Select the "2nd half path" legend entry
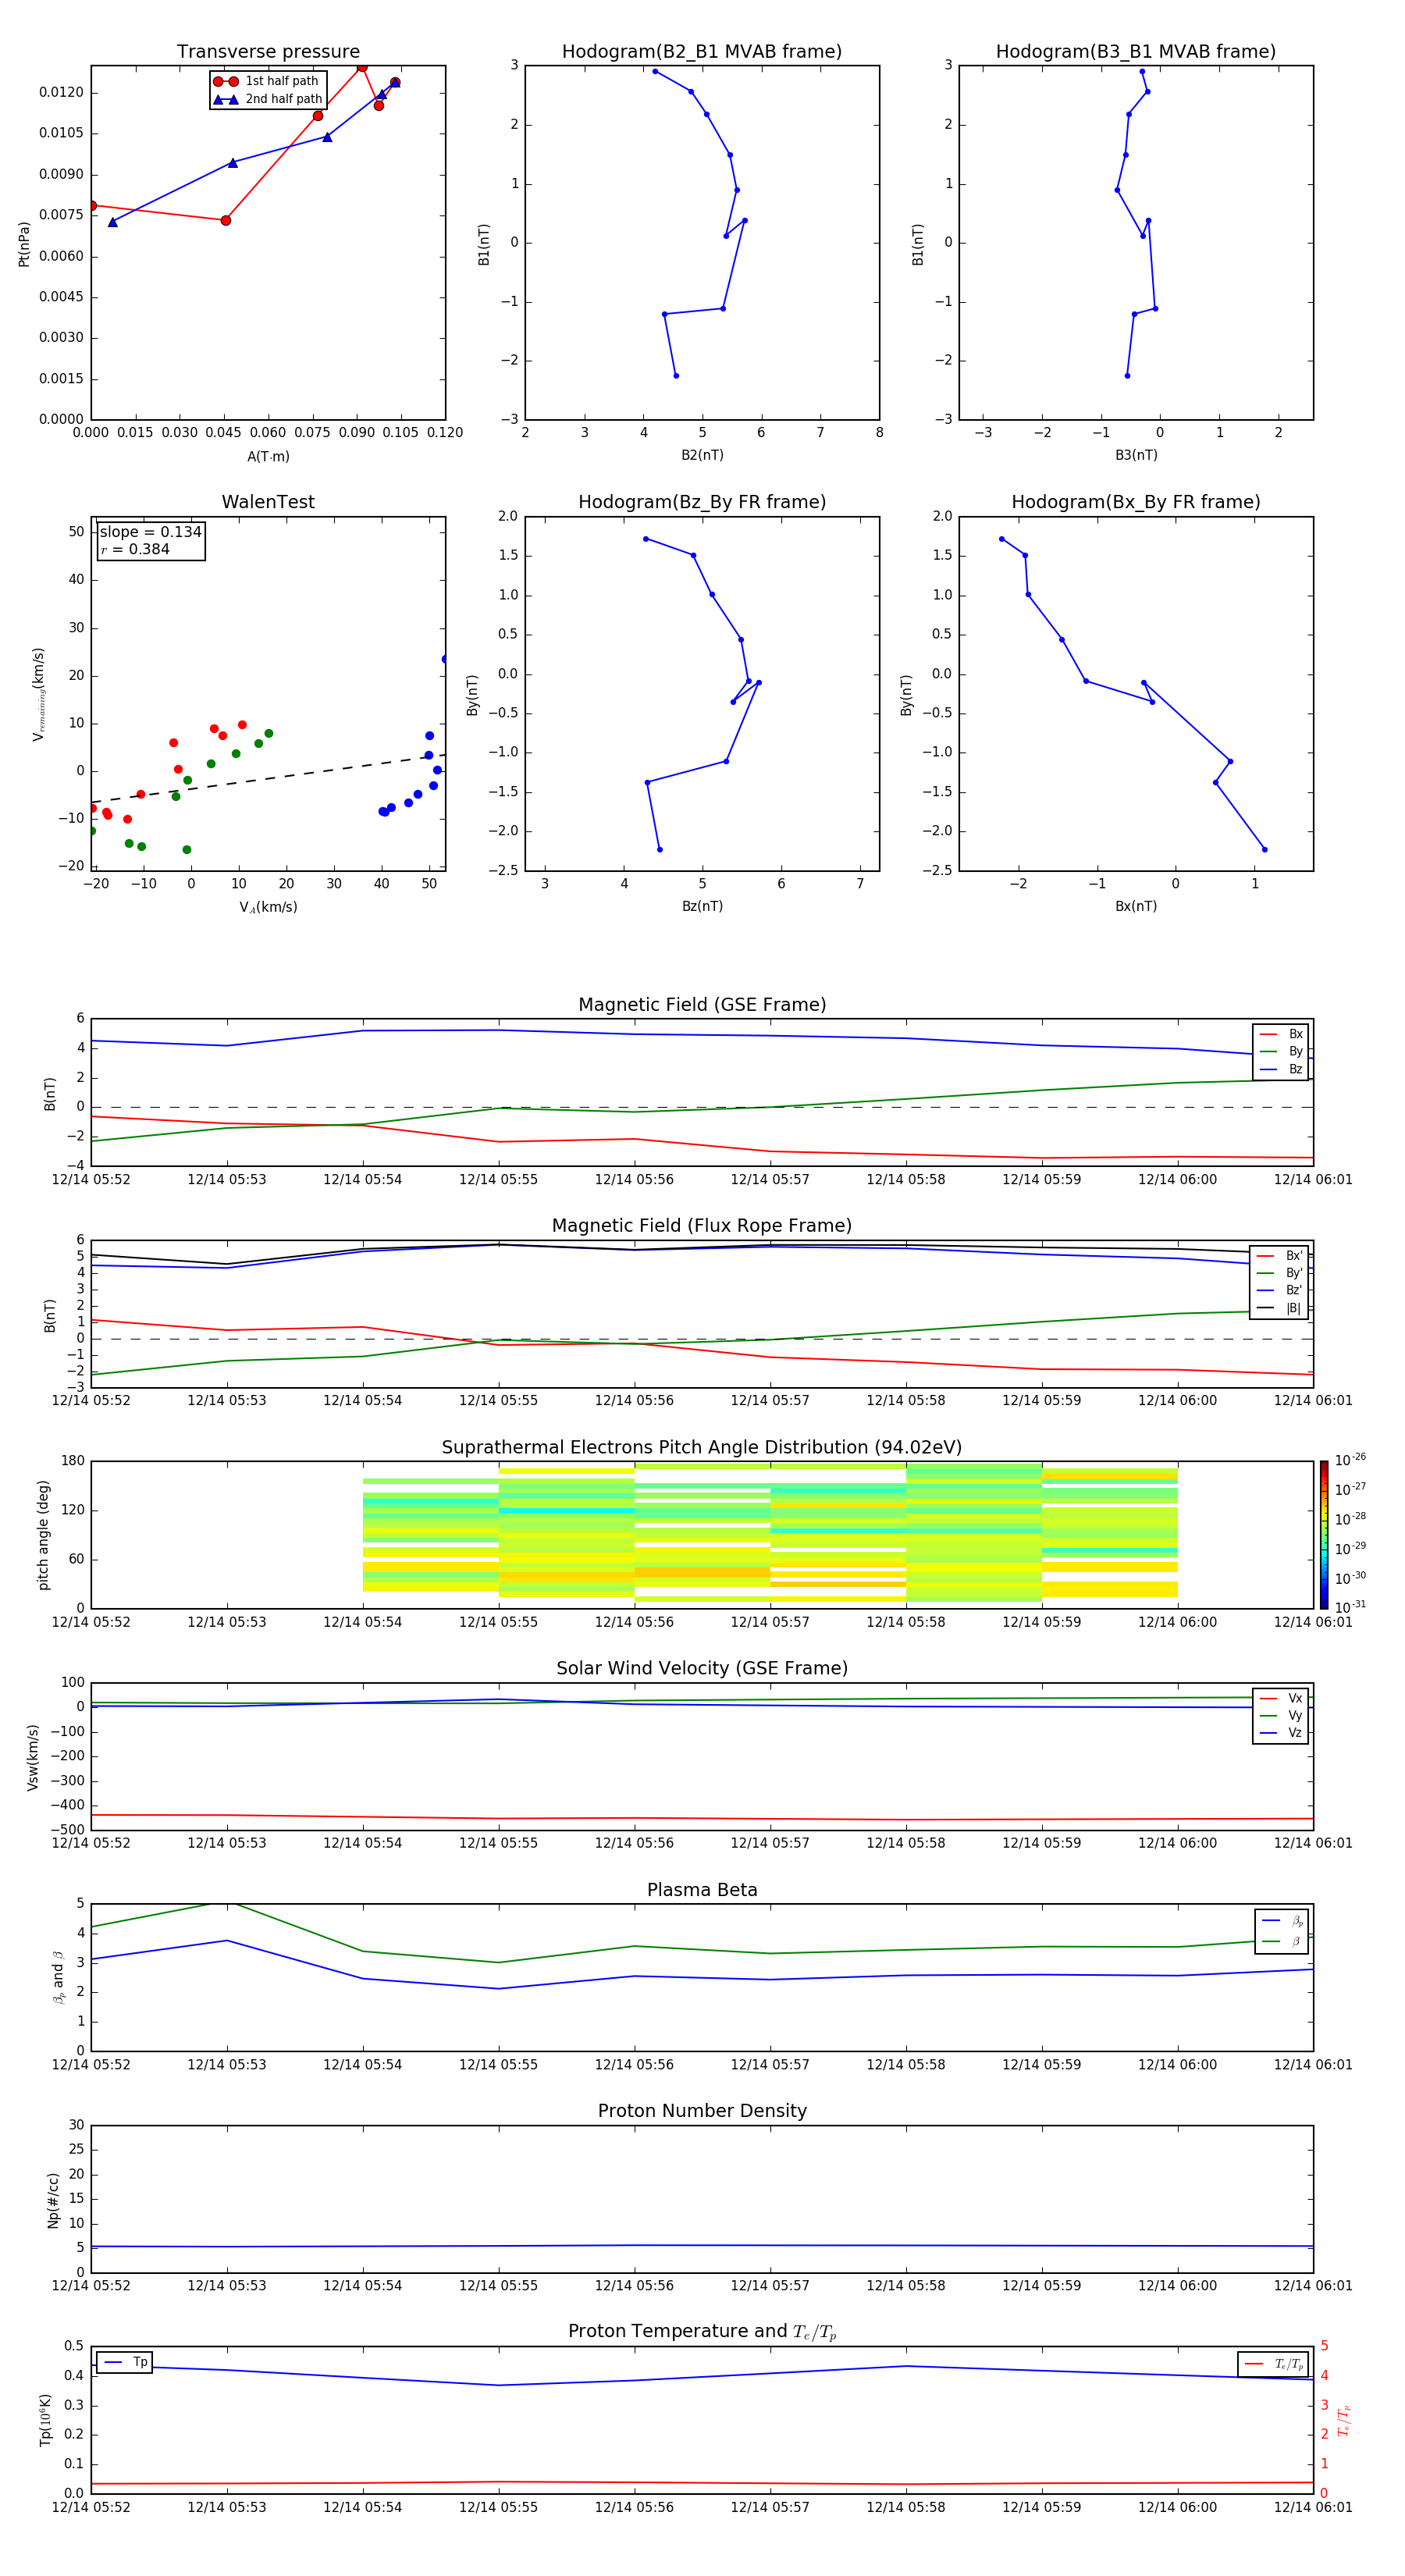The width and height of the screenshot is (1405, 2576). click(x=268, y=99)
